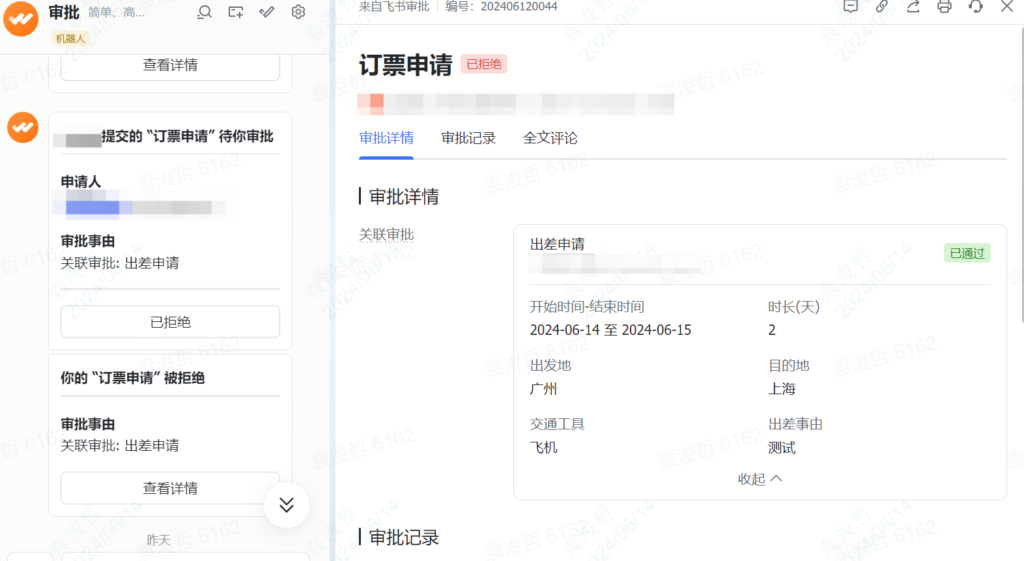Click the bot avatar beside the approval message
Screen dimensions: 1024x561
23,127
